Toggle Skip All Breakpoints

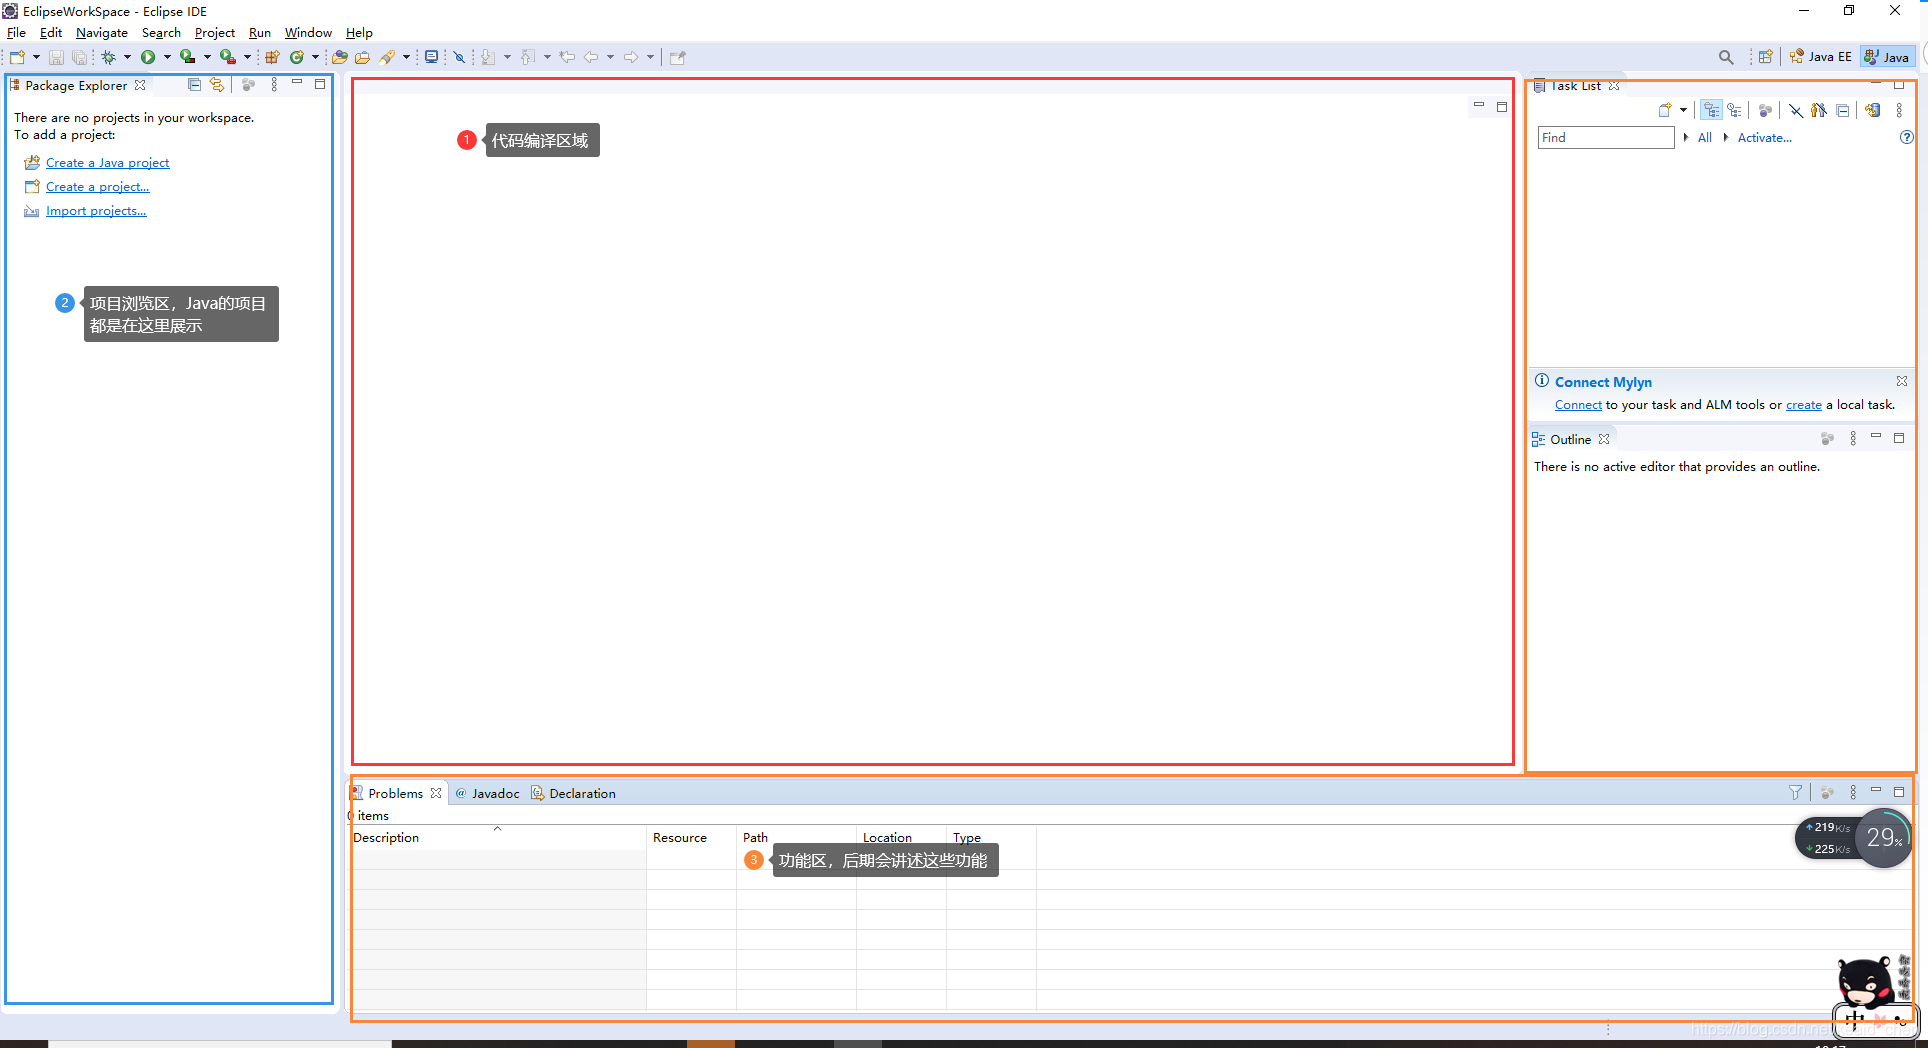[459, 57]
